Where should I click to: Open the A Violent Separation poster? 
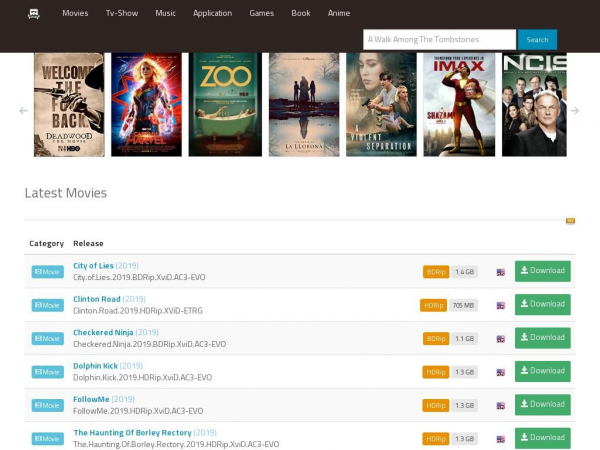tap(381, 104)
